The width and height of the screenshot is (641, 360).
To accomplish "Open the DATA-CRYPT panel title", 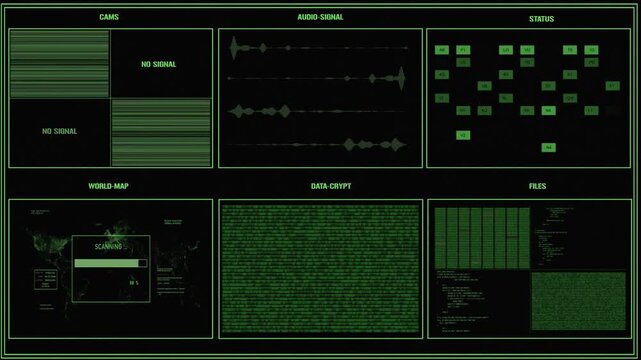I will (331, 186).
